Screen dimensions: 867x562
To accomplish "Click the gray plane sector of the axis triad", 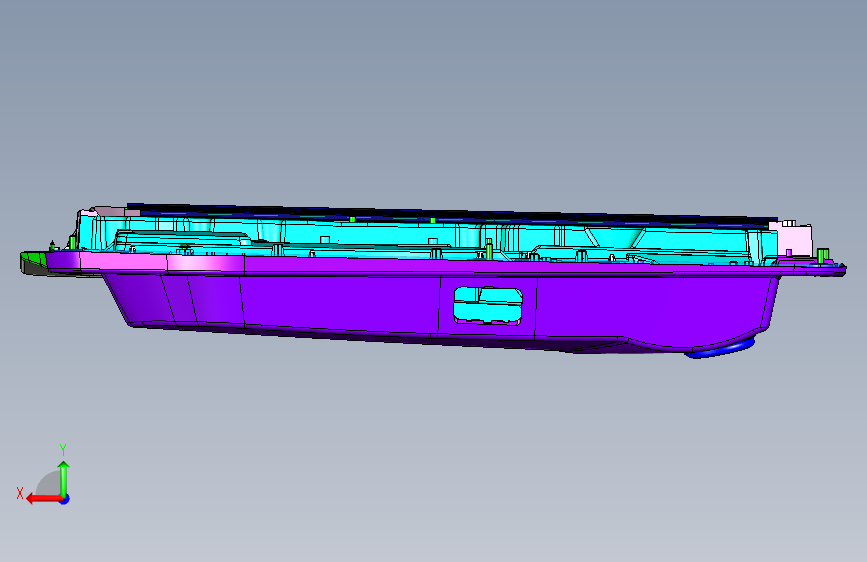I will click(x=48, y=483).
